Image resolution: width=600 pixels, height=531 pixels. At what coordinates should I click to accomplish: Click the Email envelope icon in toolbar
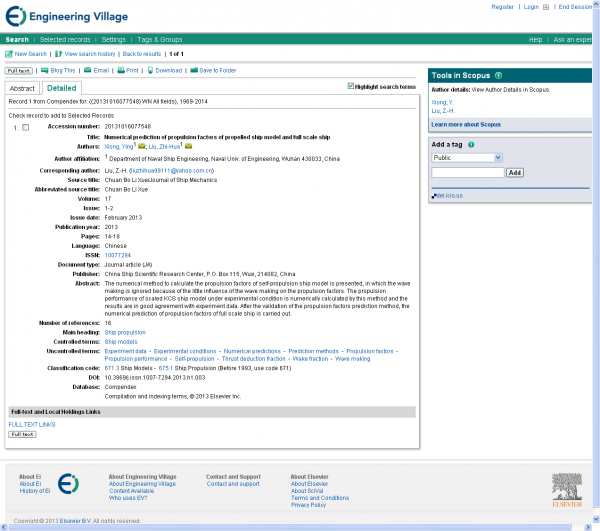pos(88,70)
